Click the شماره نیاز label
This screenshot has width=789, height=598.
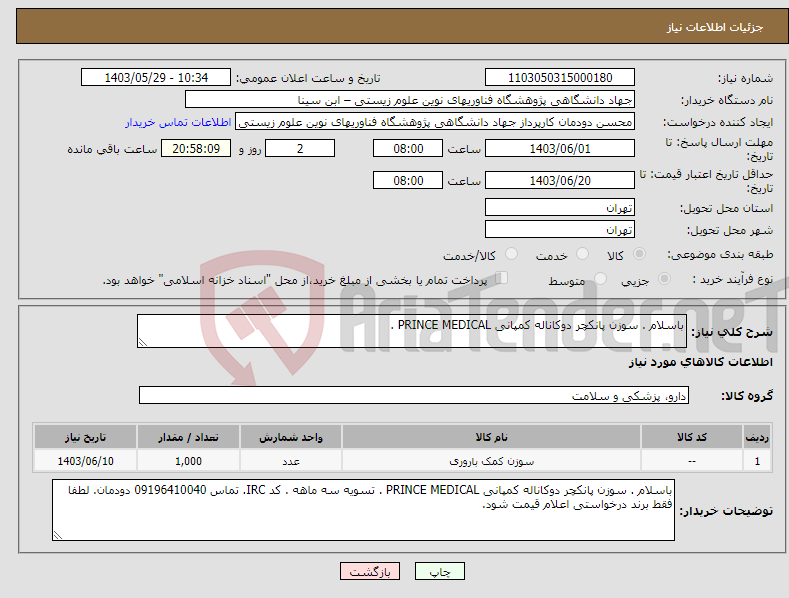745,78
